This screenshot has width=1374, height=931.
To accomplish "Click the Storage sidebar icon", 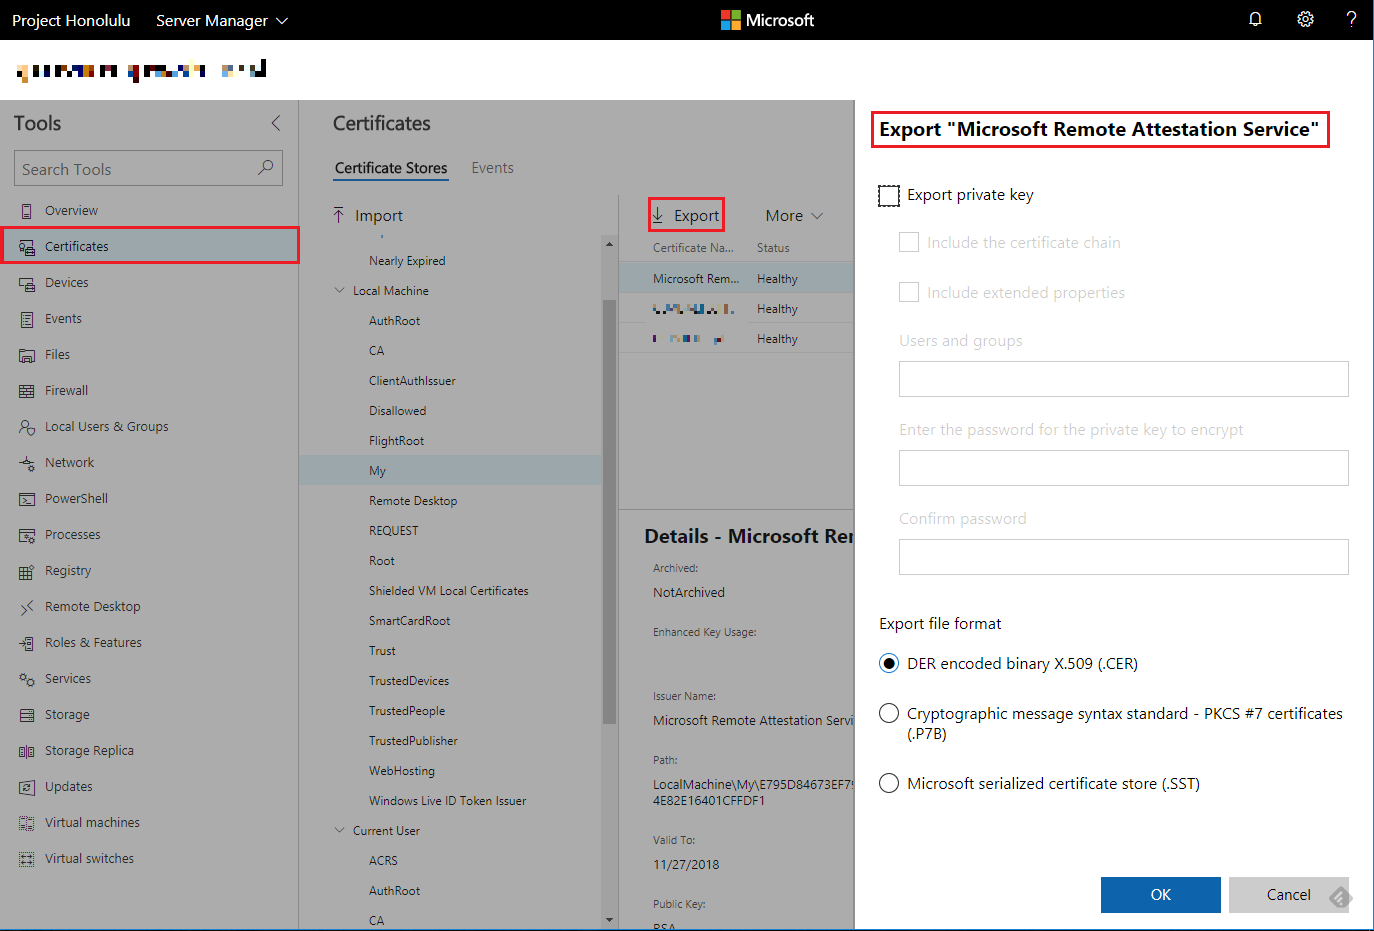I will [27, 715].
